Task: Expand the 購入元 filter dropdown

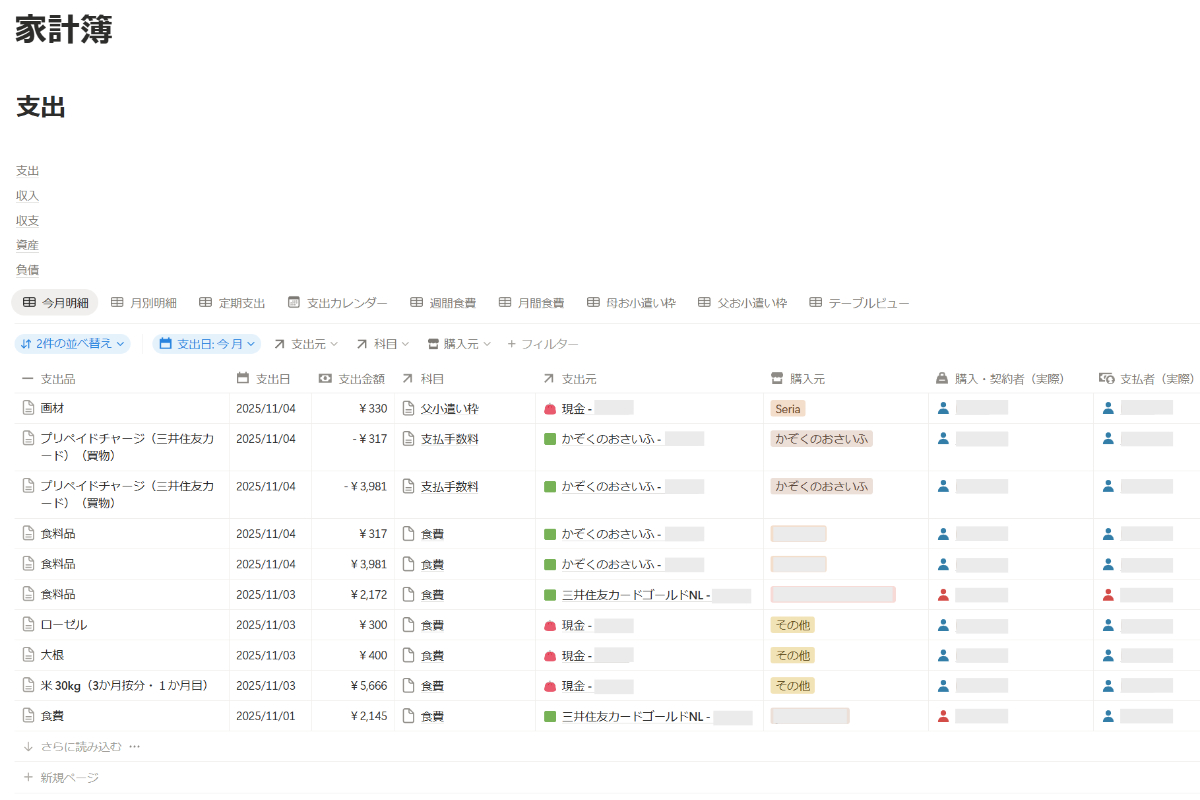Action: point(459,344)
